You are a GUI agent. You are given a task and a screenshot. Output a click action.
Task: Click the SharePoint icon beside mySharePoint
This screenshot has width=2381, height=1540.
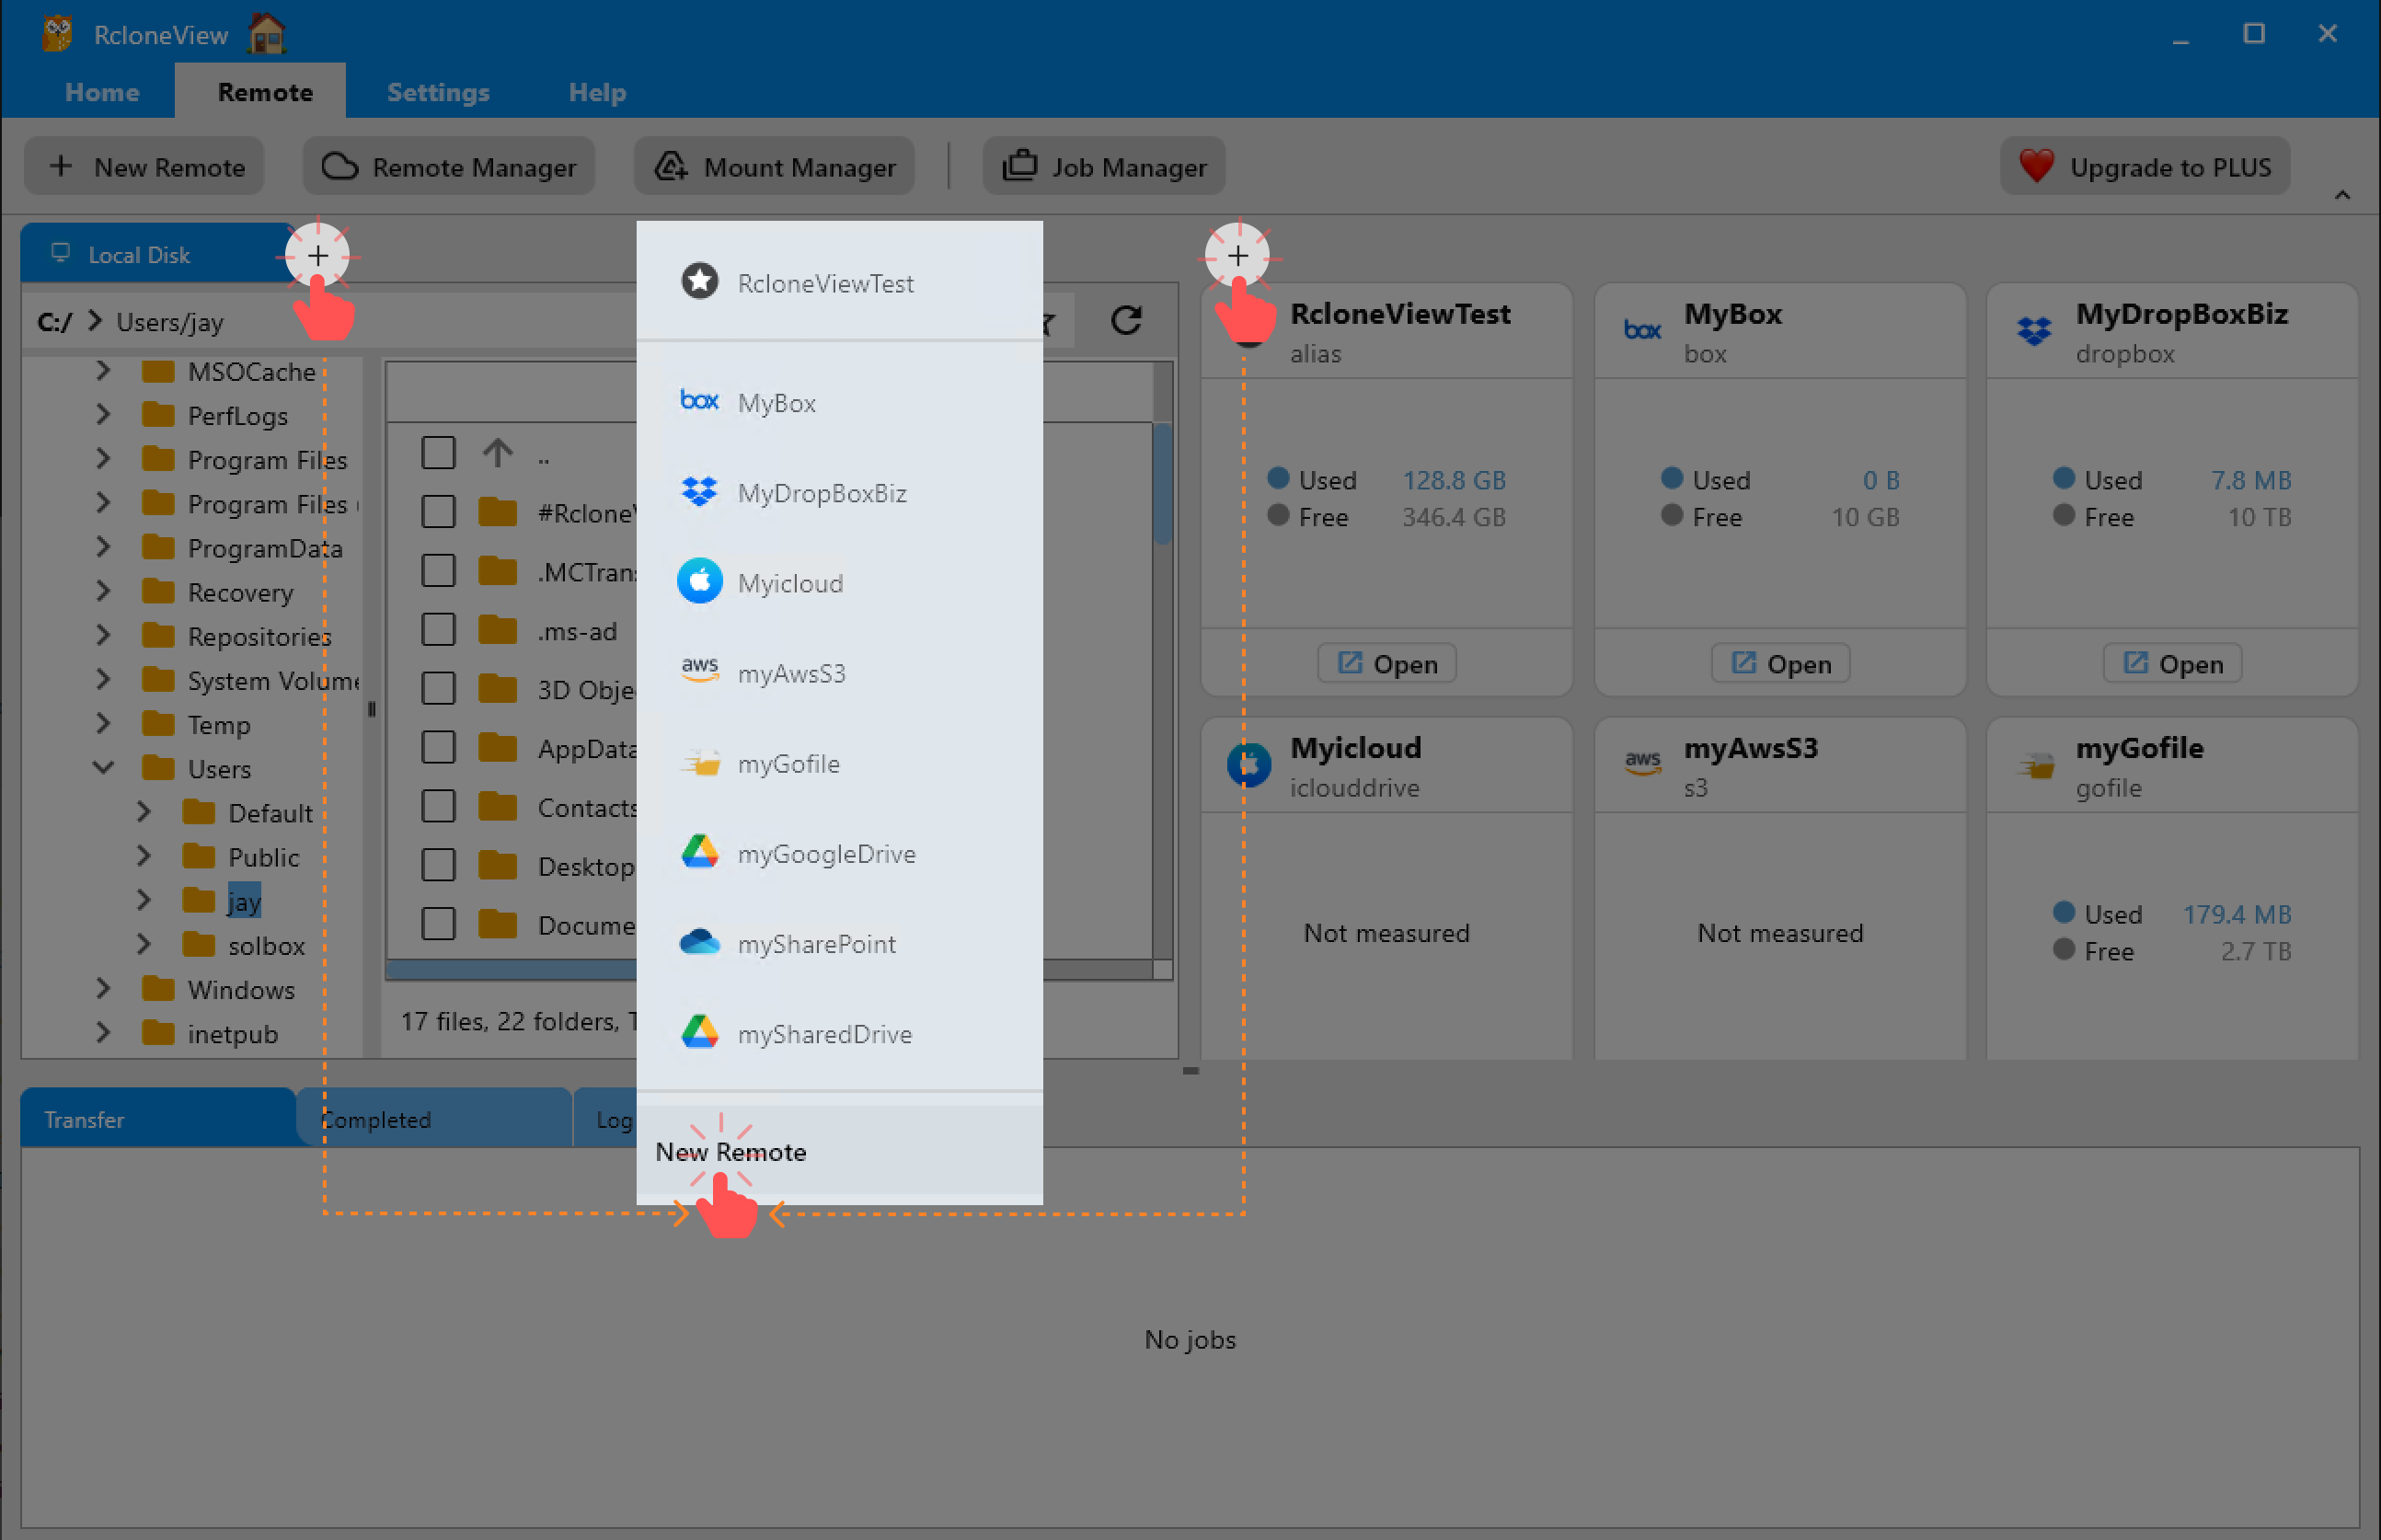[701, 942]
